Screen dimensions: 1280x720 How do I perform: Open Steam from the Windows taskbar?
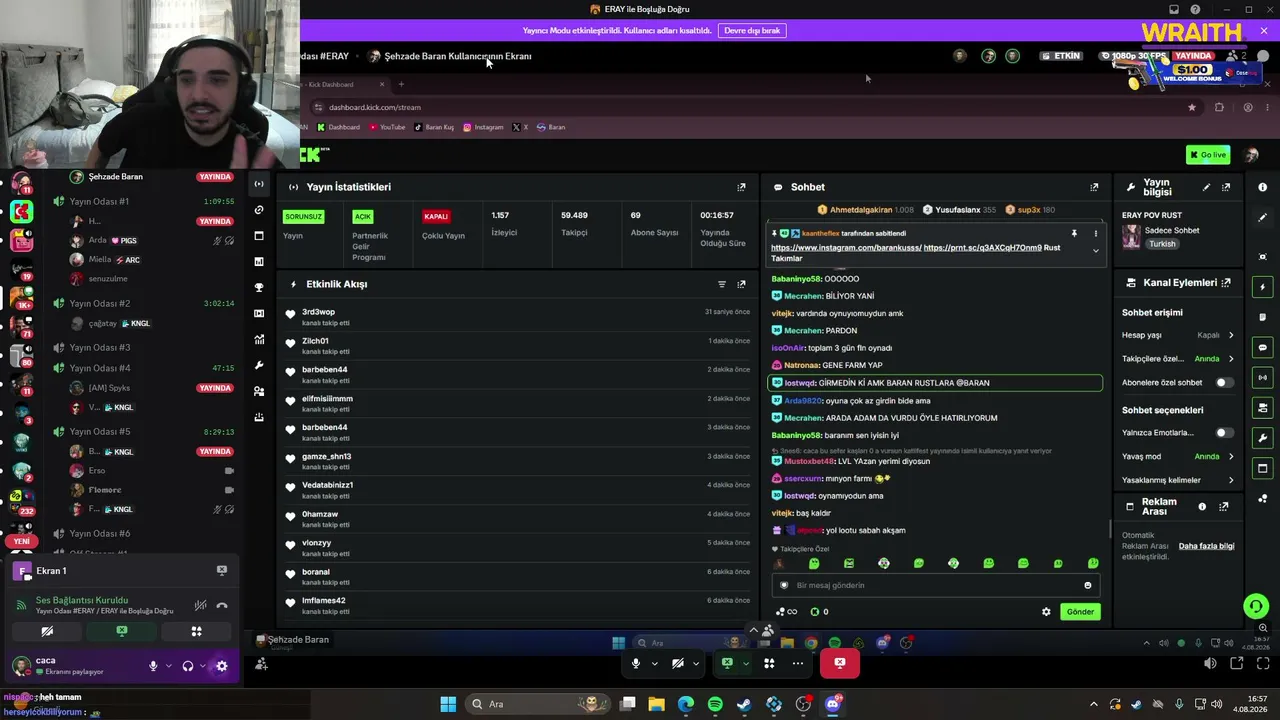tap(744, 704)
